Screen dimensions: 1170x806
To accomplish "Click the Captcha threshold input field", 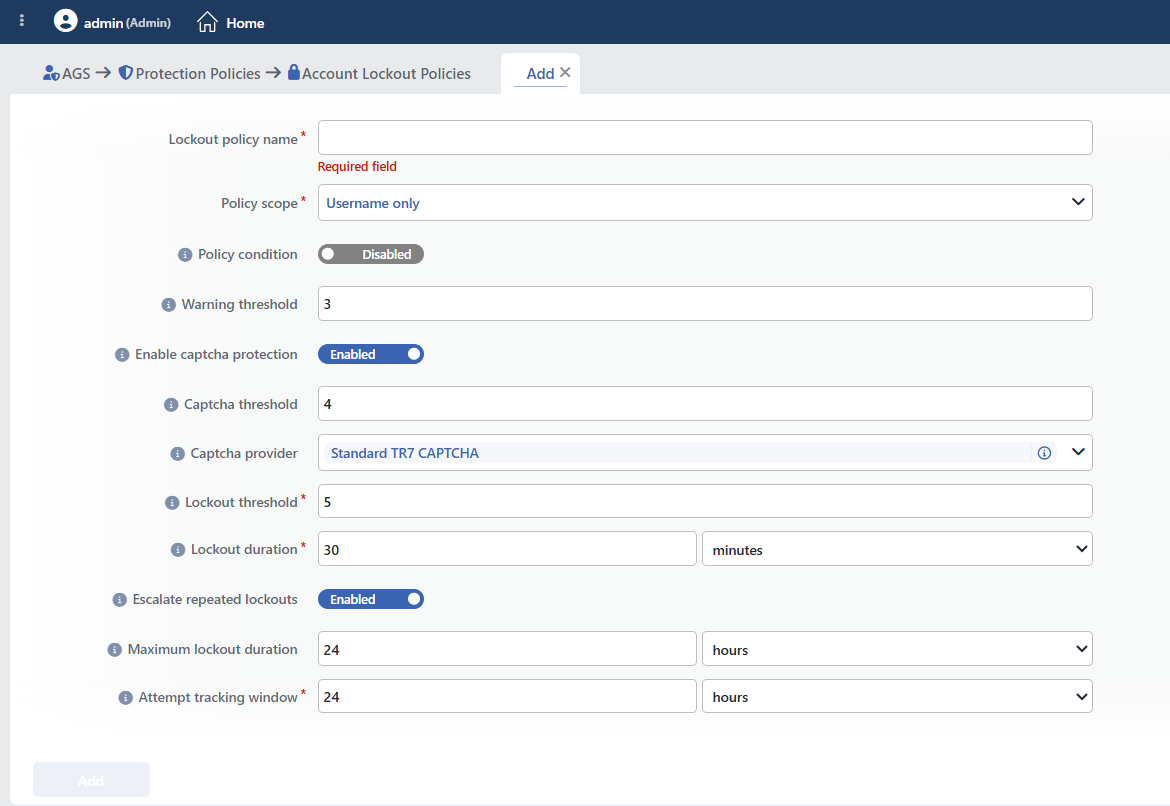I will pos(705,404).
